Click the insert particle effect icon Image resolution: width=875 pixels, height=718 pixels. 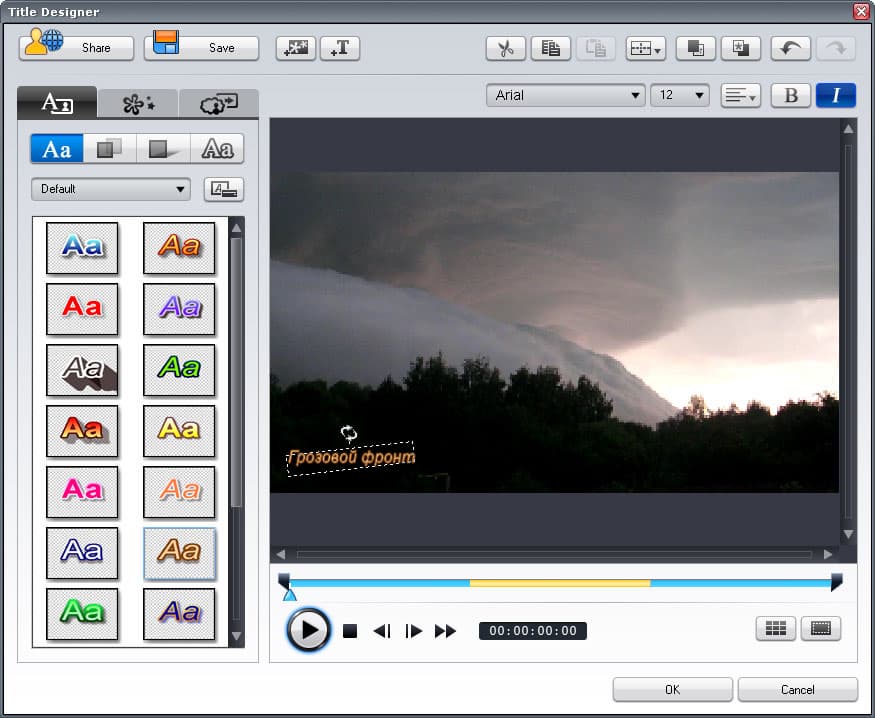[296, 49]
